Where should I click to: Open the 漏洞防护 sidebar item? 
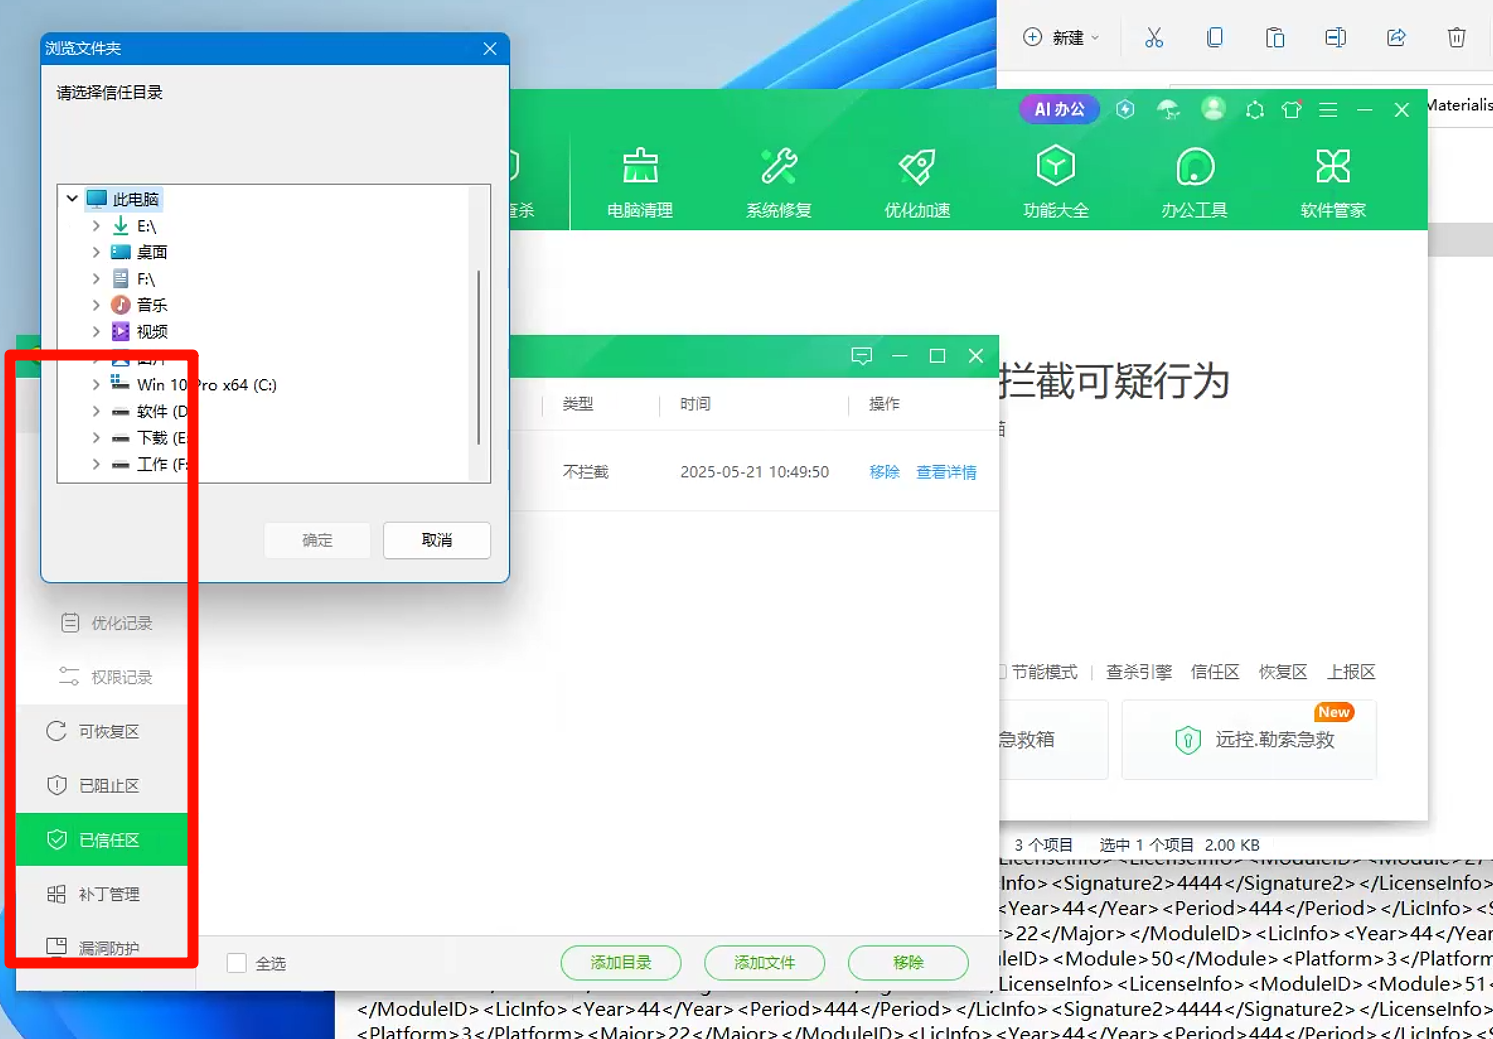click(101, 947)
